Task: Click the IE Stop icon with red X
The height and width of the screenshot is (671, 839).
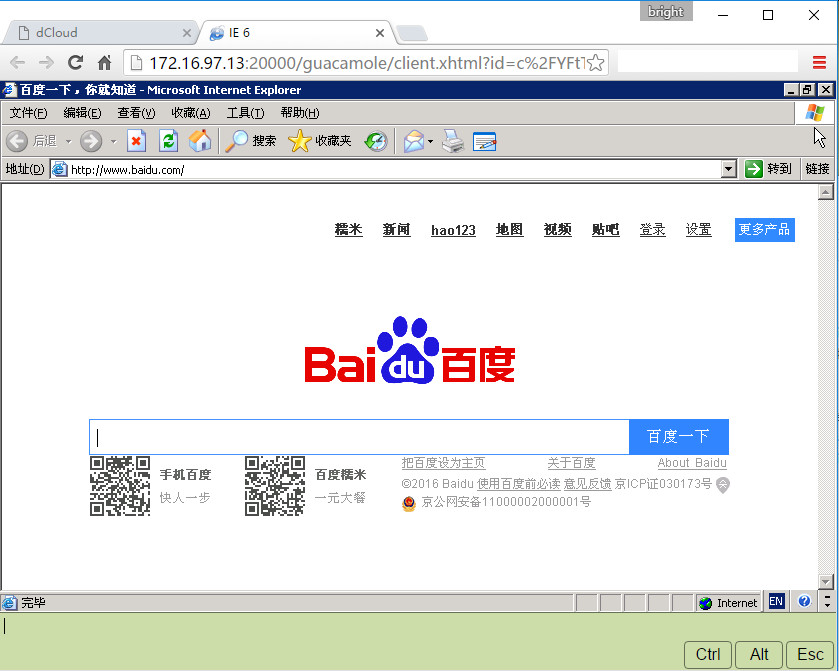Action: click(136, 141)
